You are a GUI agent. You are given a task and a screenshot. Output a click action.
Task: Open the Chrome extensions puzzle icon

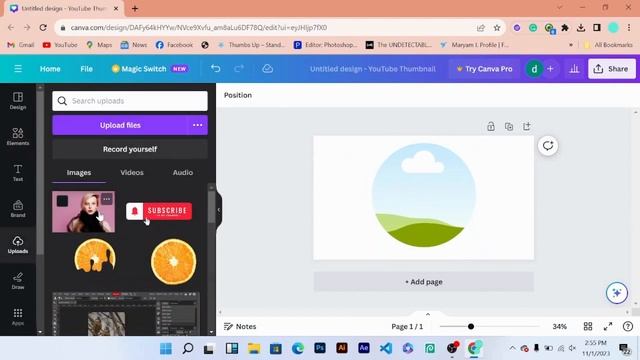coord(565,27)
